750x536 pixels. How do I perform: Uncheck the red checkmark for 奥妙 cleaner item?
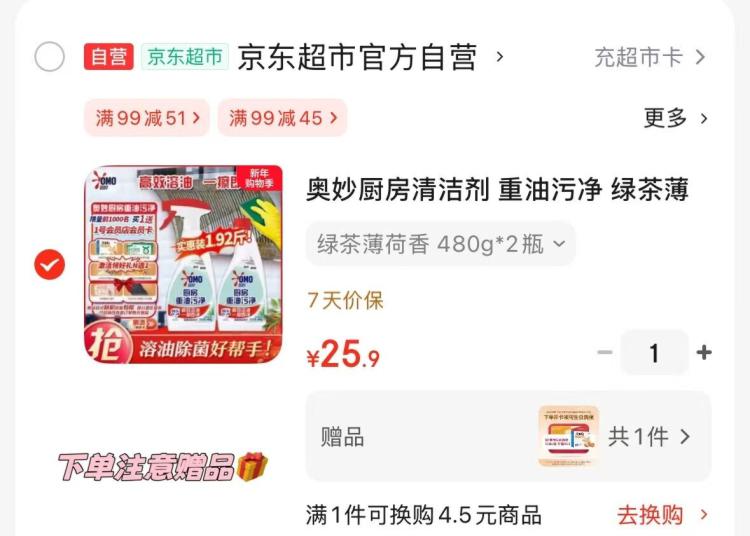[49, 264]
